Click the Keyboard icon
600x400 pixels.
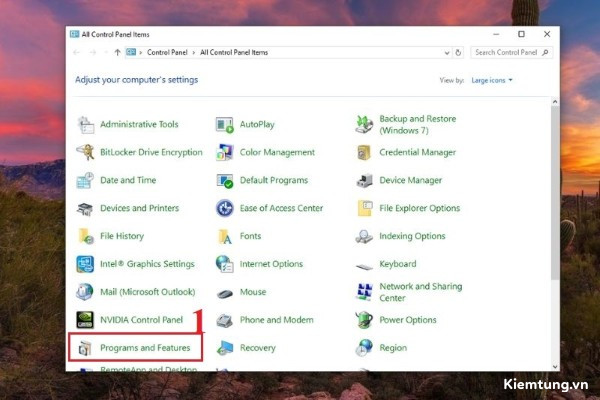364,266
